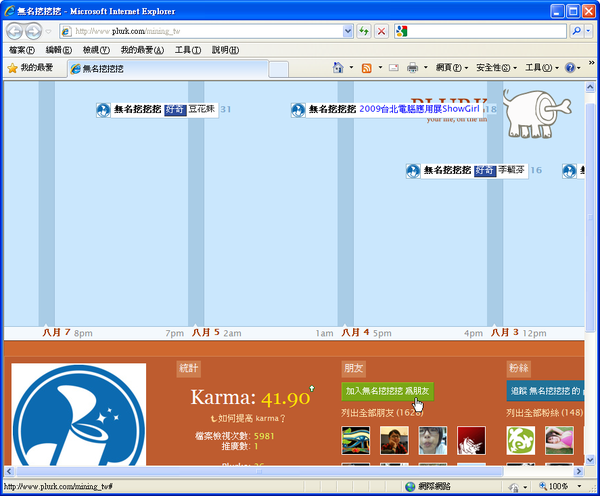Click avatar icon beside ShowGirl post
This screenshot has height=496, width=600.
pos(298,110)
